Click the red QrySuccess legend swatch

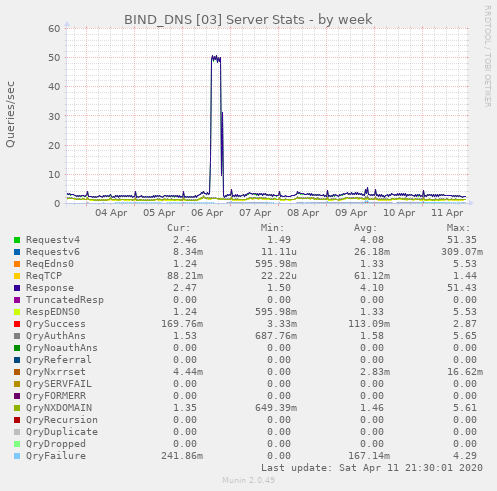coord(17,324)
